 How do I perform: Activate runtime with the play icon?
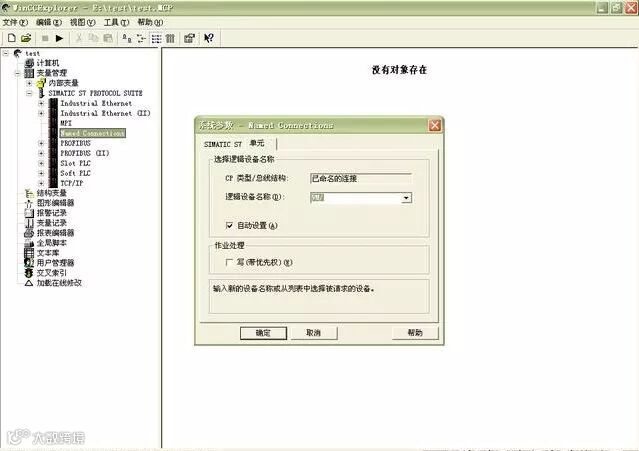pos(59,38)
